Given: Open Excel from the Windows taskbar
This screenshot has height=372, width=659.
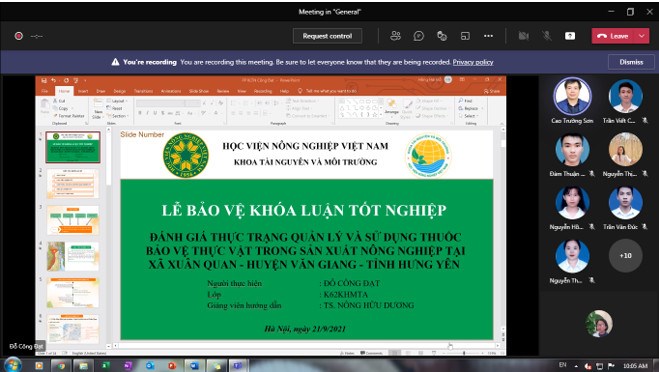Looking at the screenshot, I should (x=106, y=366).
